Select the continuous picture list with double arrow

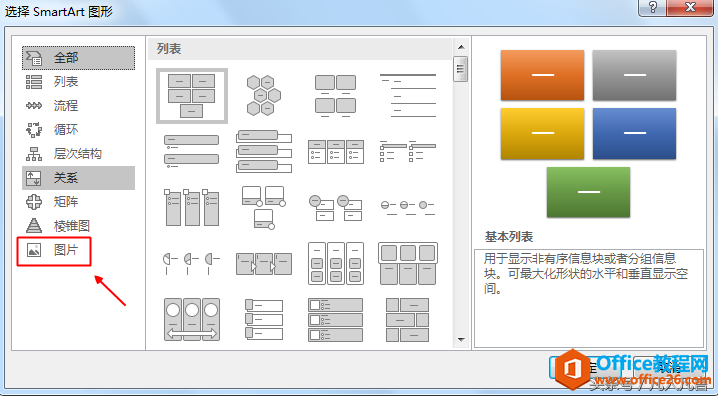[192, 319]
